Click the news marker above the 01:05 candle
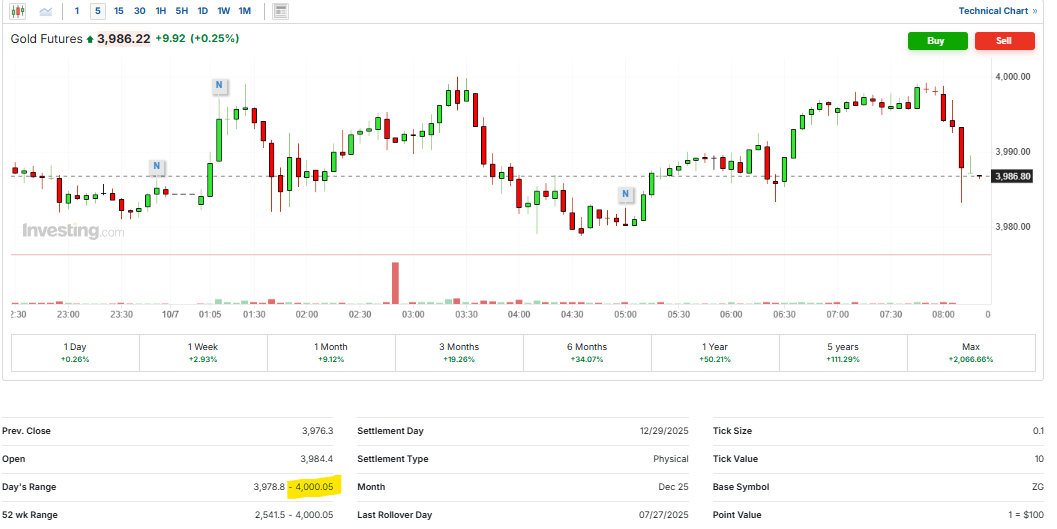 (219, 86)
